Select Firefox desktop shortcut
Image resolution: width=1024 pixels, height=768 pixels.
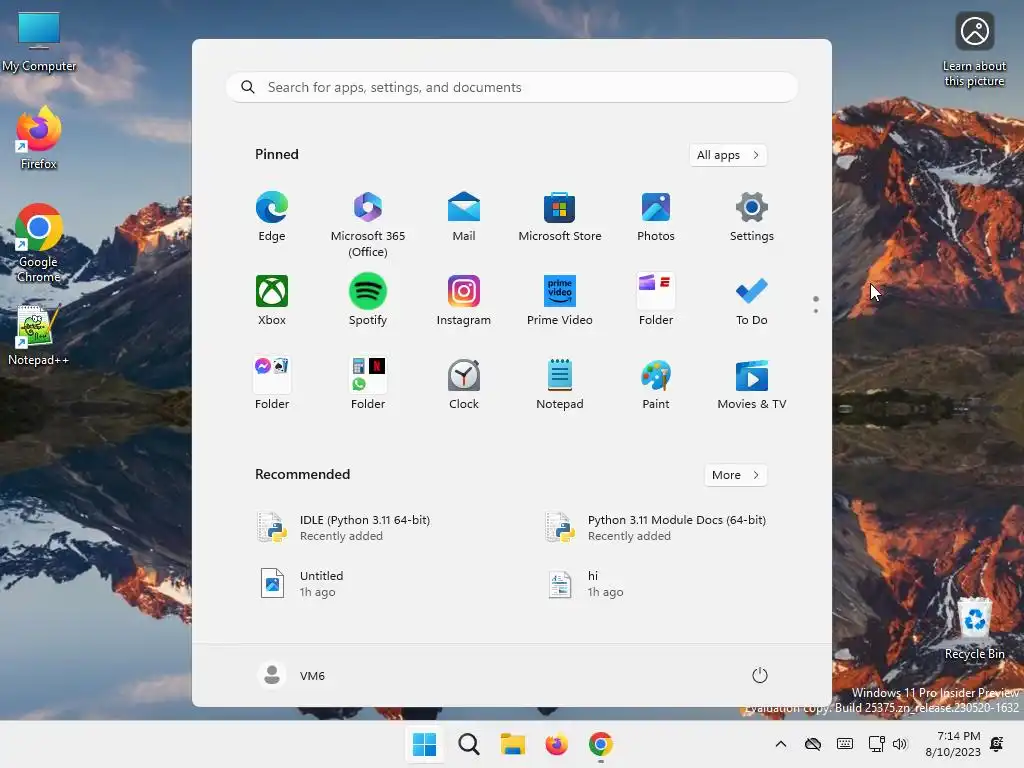pyautogui.click(x=39, y=139)
